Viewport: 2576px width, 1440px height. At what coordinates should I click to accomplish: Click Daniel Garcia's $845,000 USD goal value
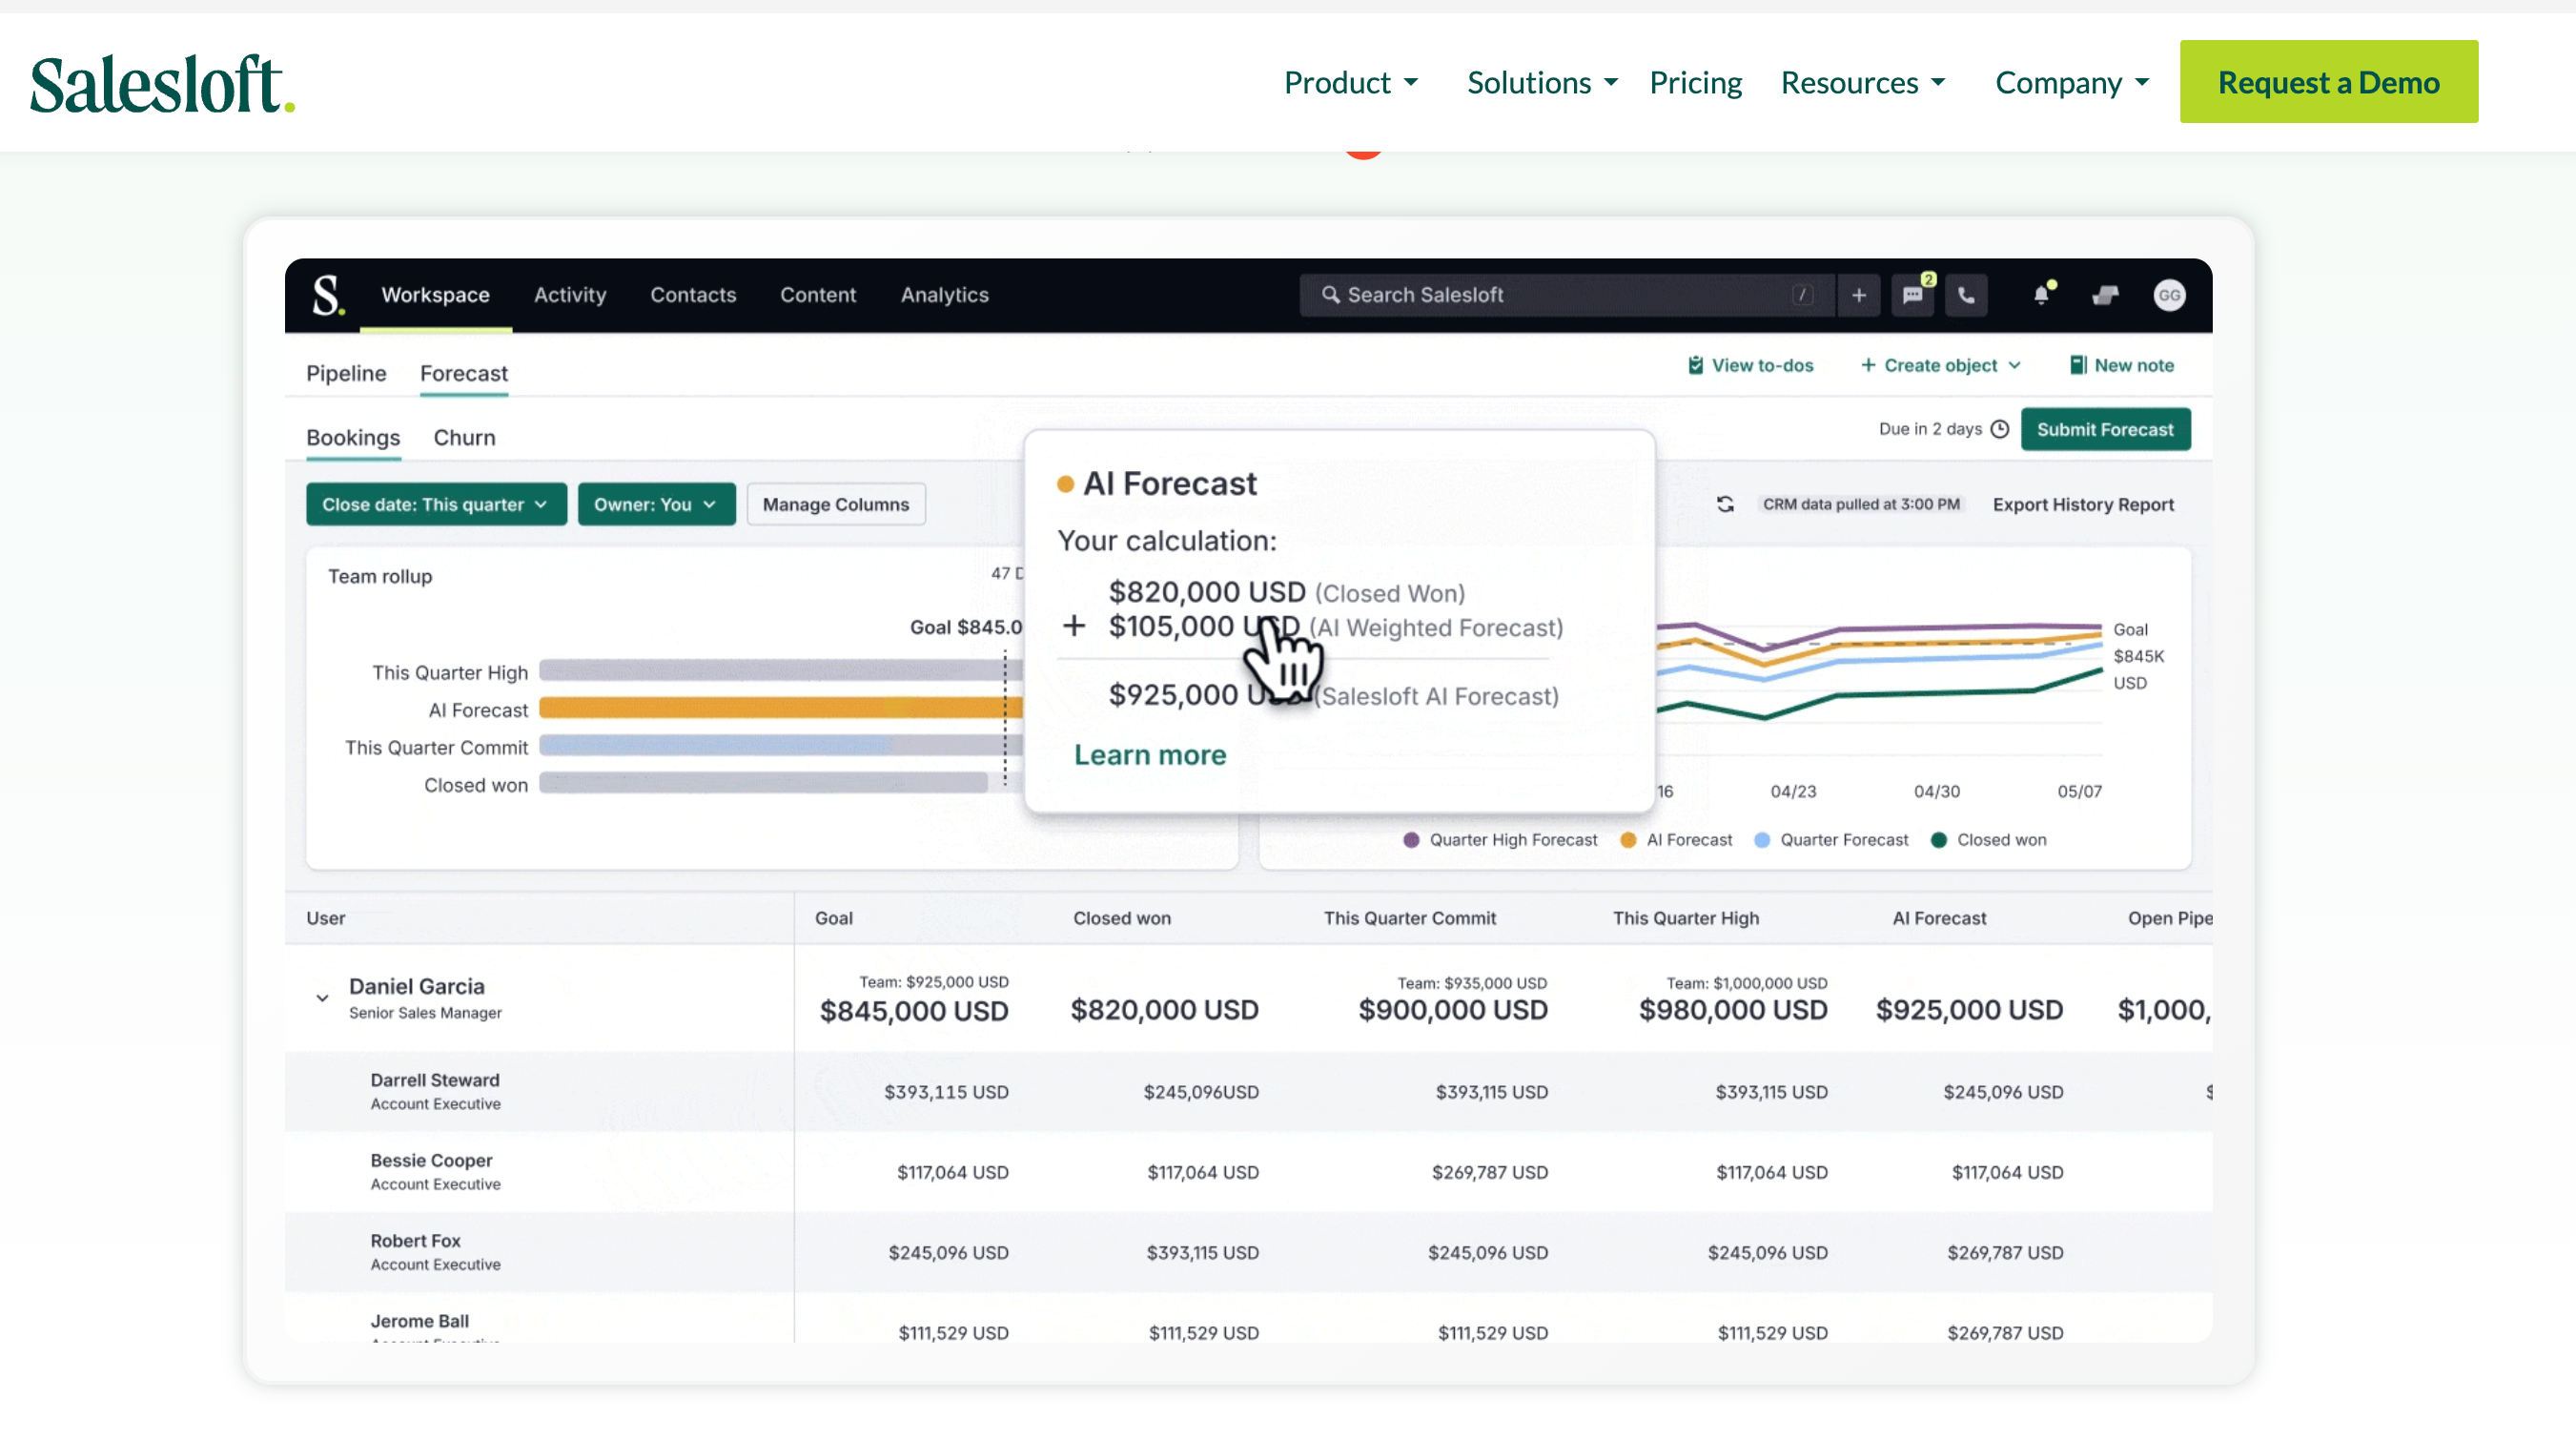click(914, 1011)
